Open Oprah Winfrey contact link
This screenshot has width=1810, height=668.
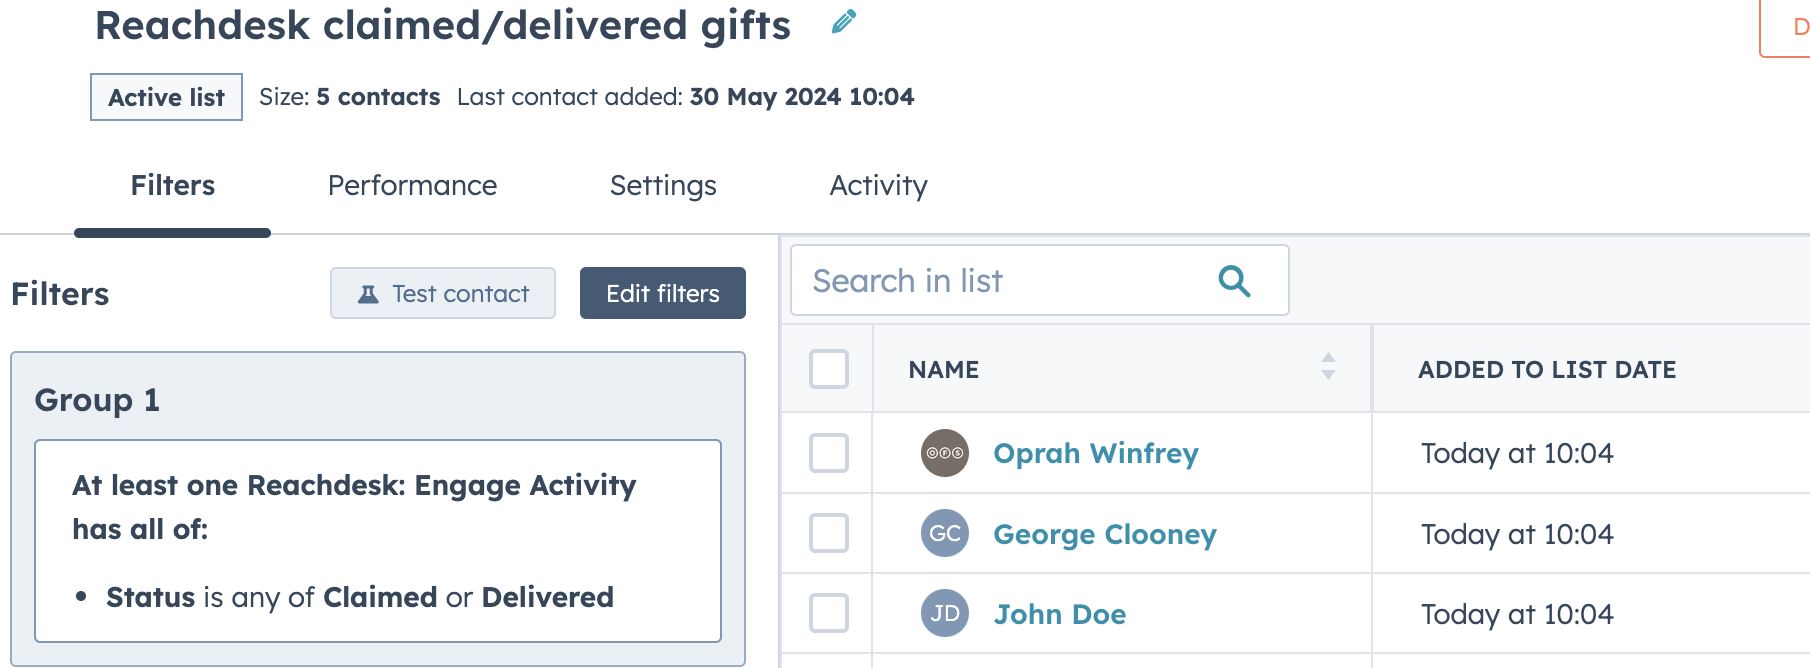(1095, 453)
